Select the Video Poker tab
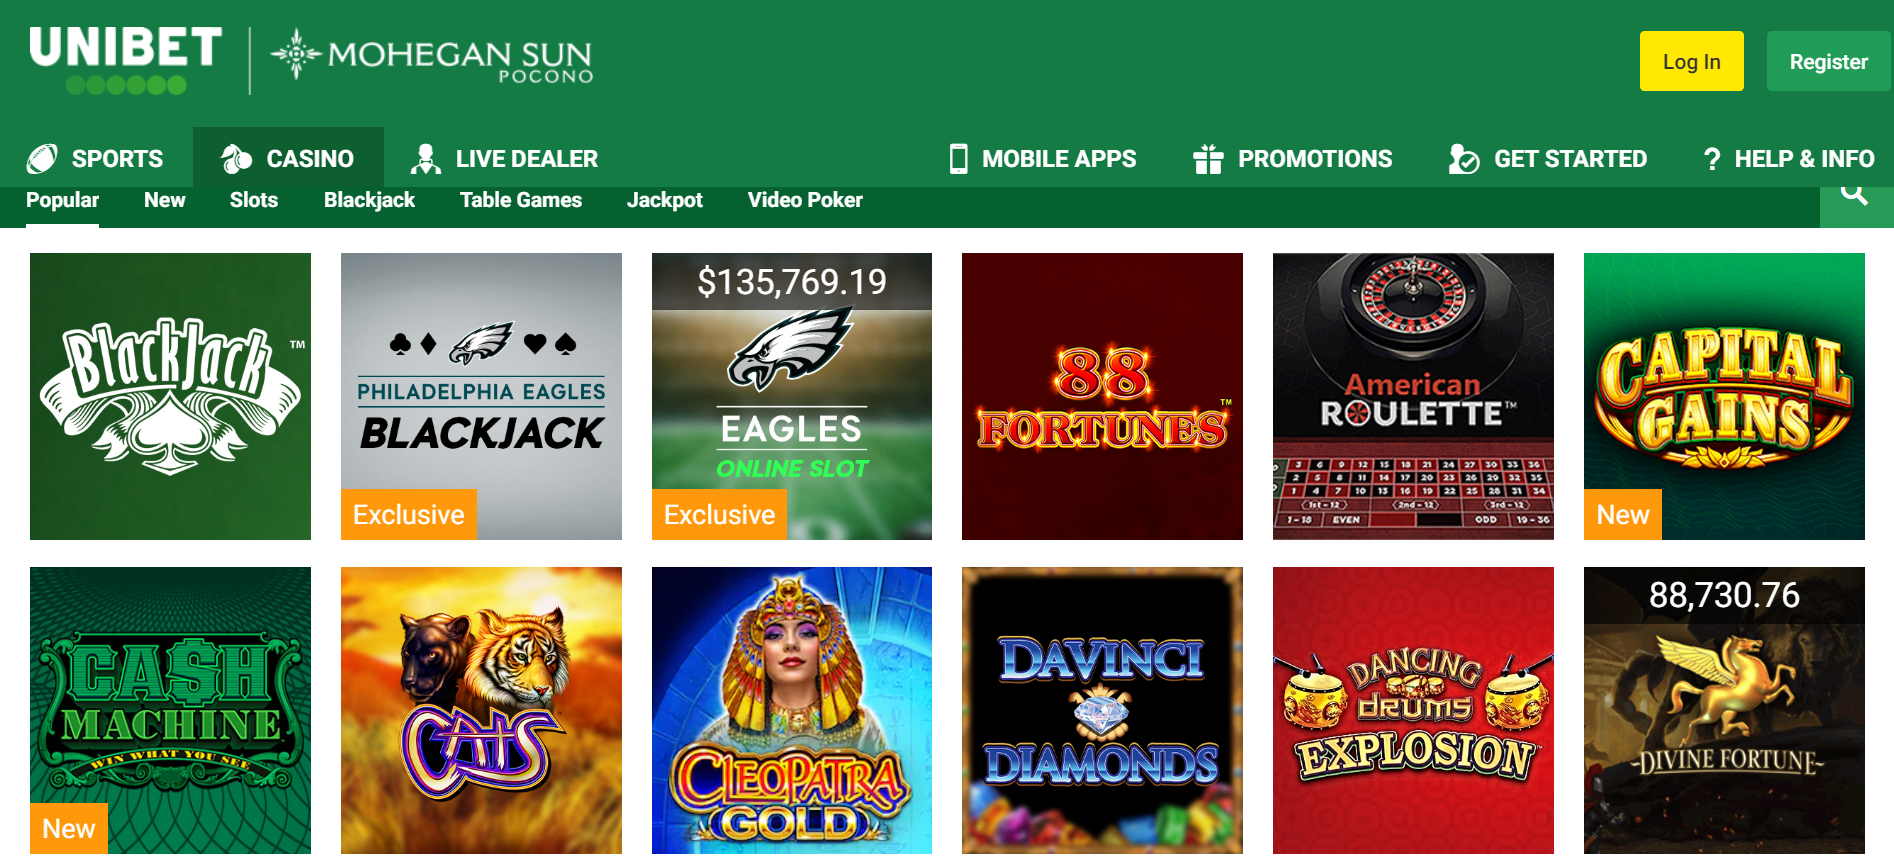This screenshot has height=857, width=1894. 805,200
